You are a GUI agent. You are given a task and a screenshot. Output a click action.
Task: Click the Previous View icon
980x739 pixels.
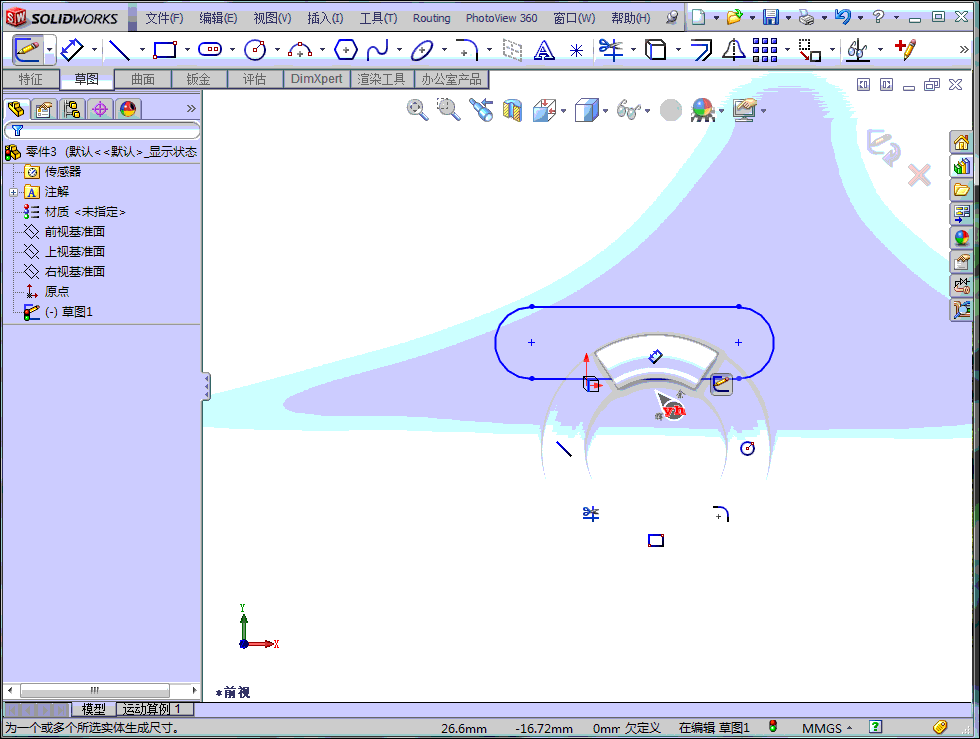coord(481,110)
